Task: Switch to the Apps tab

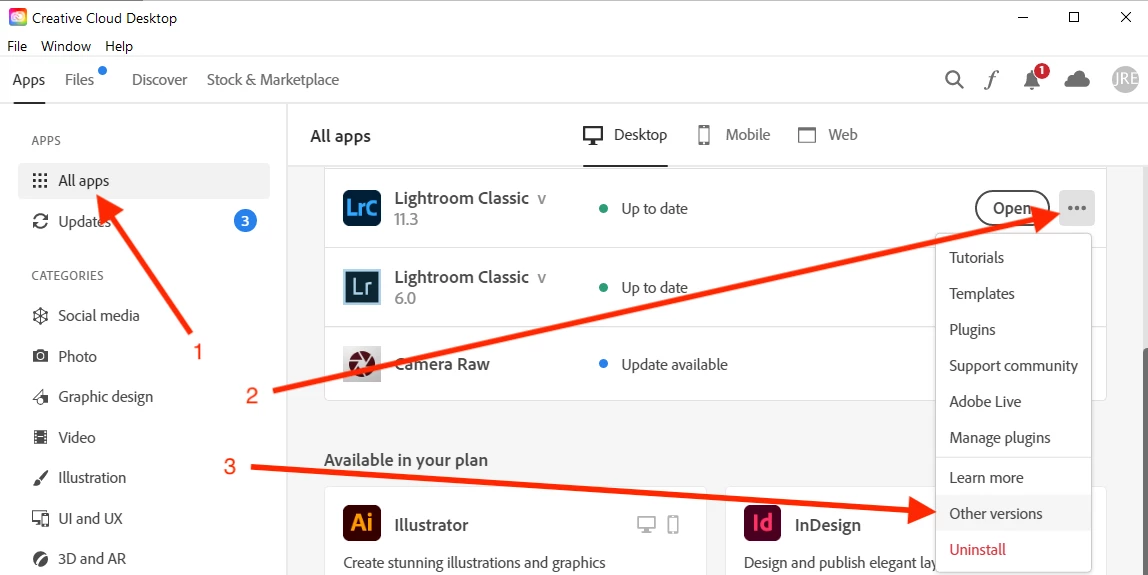Action: pos(29,80)
